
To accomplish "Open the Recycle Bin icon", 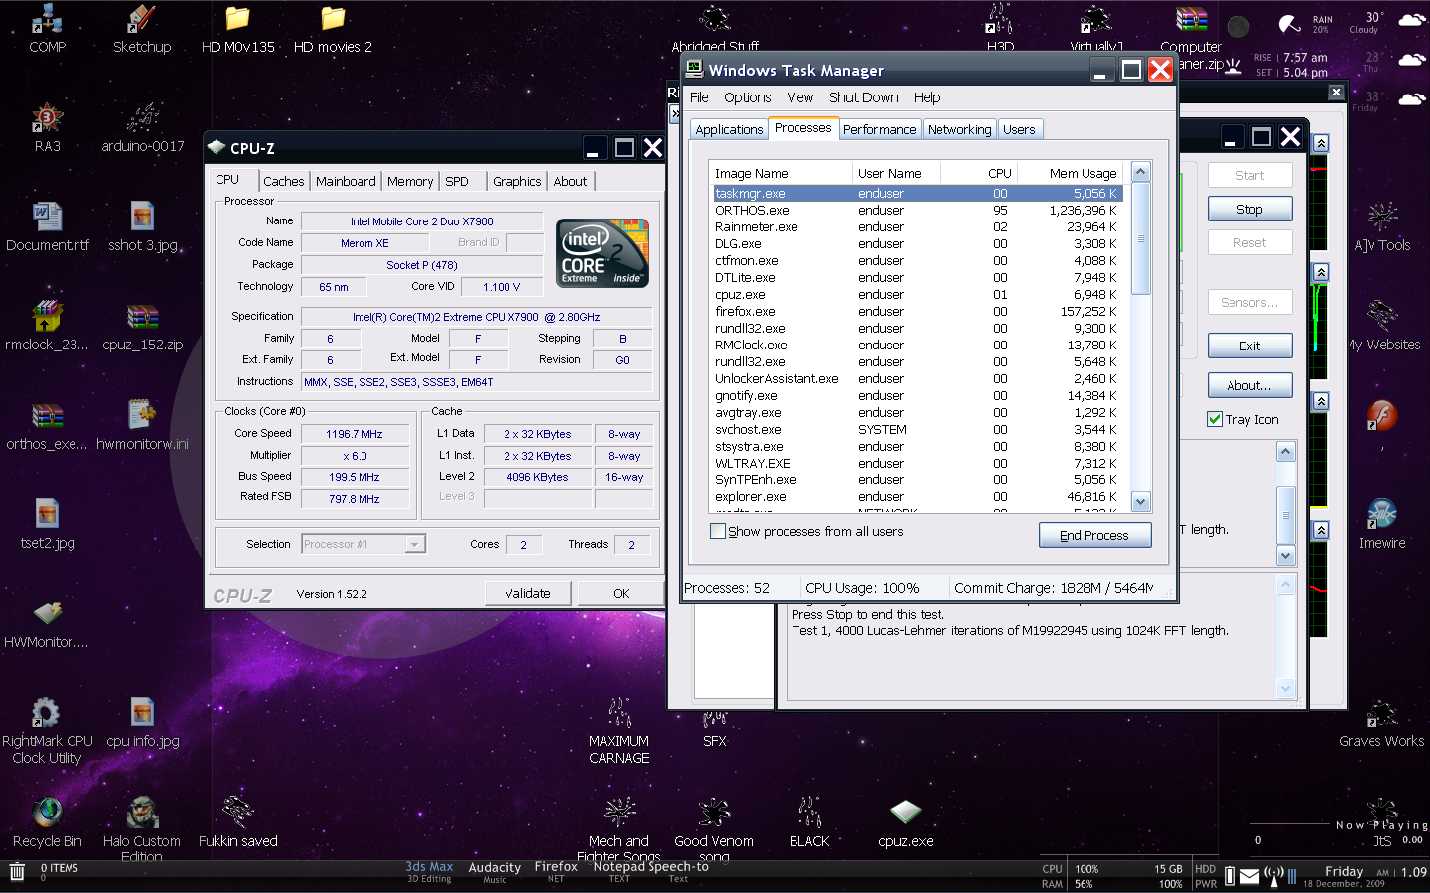I will (47, 813).
